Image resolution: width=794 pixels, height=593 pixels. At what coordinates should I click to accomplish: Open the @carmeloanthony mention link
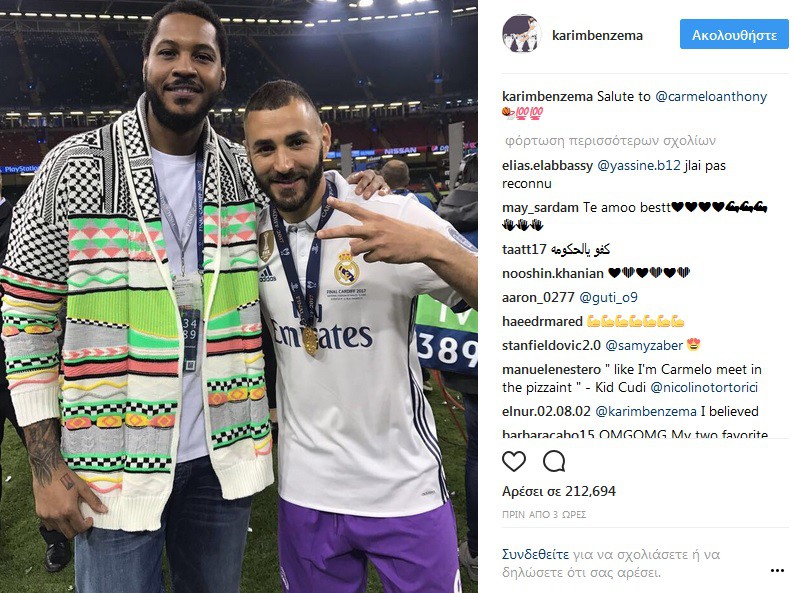[x=711, y=96]
